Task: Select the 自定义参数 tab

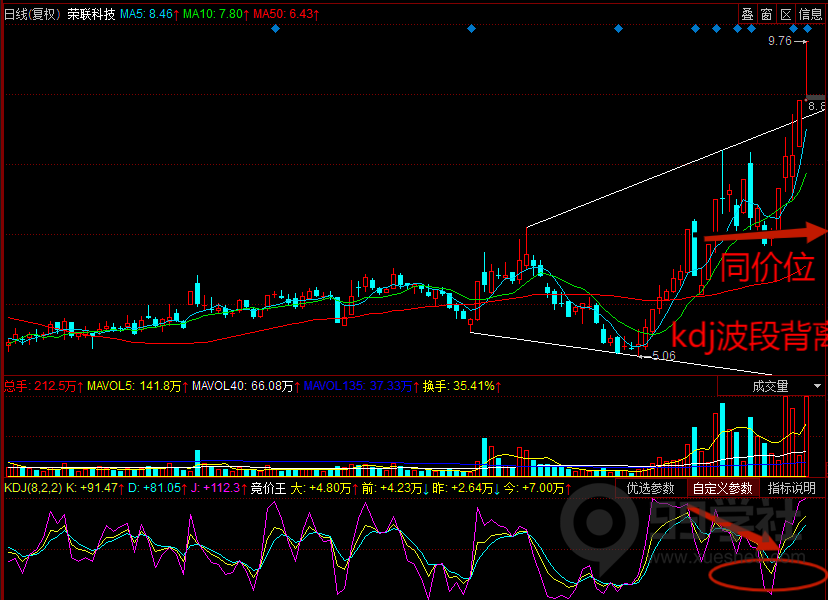Action: 722,488
